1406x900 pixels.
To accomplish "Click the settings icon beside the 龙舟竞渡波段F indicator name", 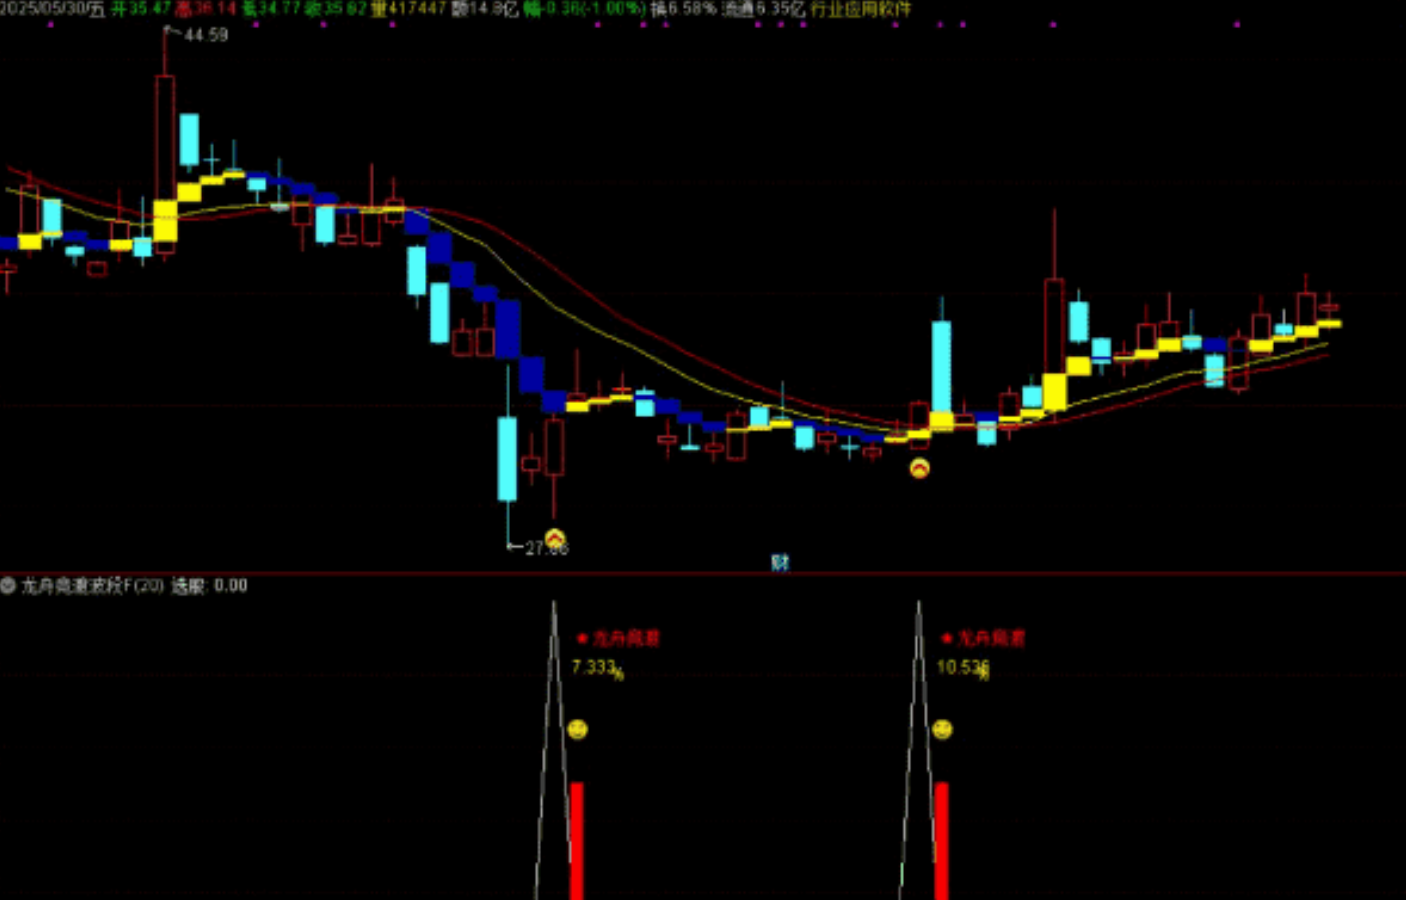I will pyautogui.click(x=8, y=585).
